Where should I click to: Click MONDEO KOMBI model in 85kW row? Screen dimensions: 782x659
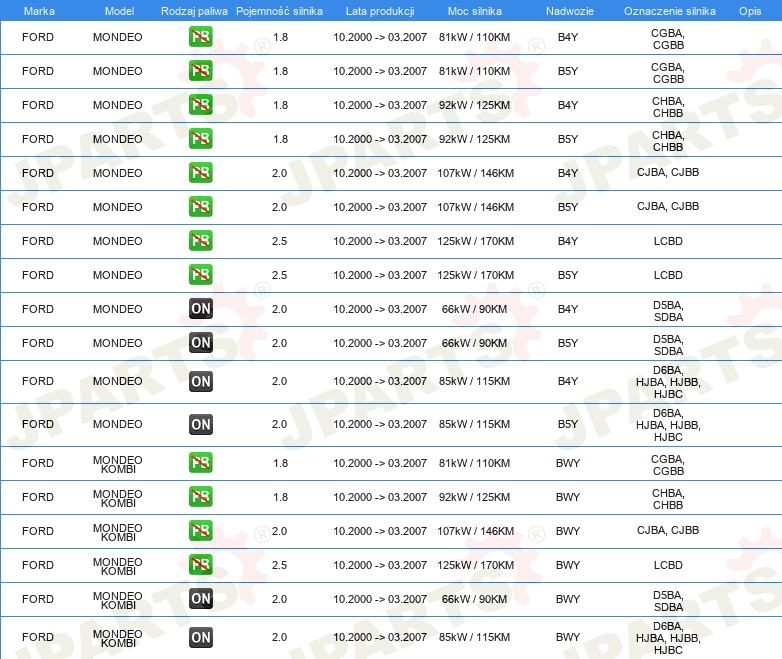118,638
